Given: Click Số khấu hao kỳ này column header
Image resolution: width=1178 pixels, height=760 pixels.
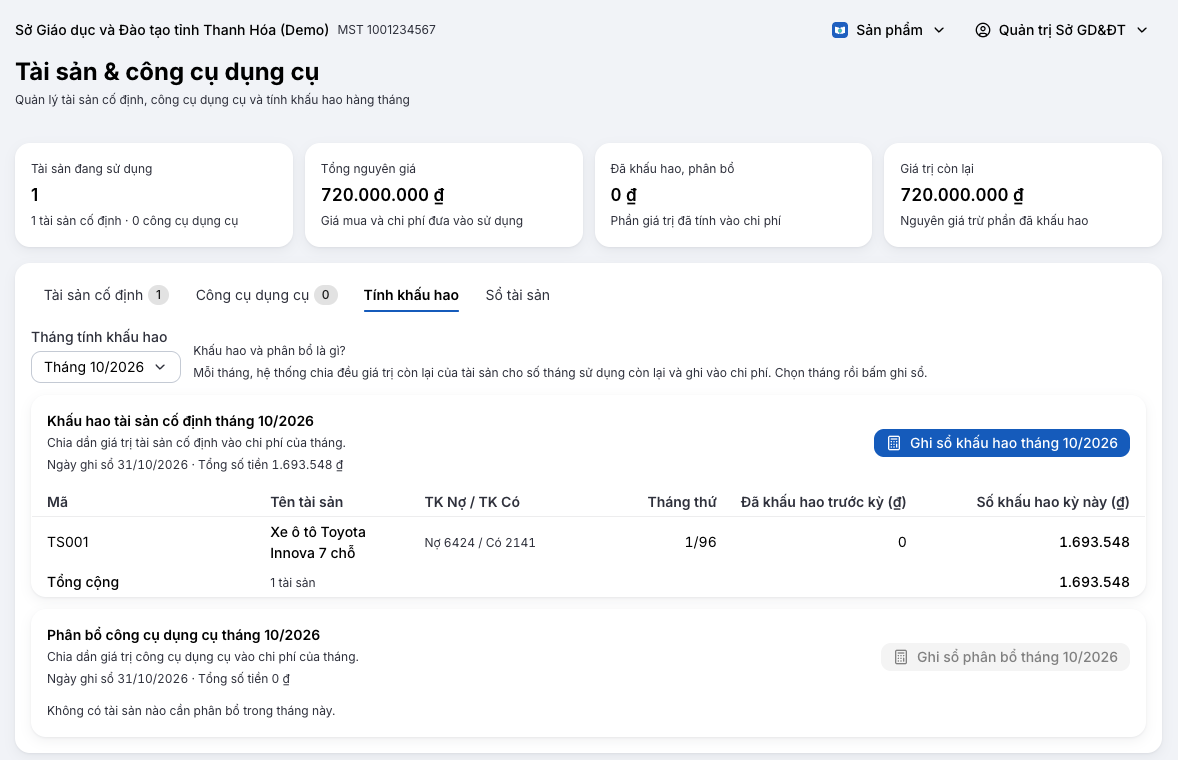Looking at the screenshot, I should [x=1053, y=502].
